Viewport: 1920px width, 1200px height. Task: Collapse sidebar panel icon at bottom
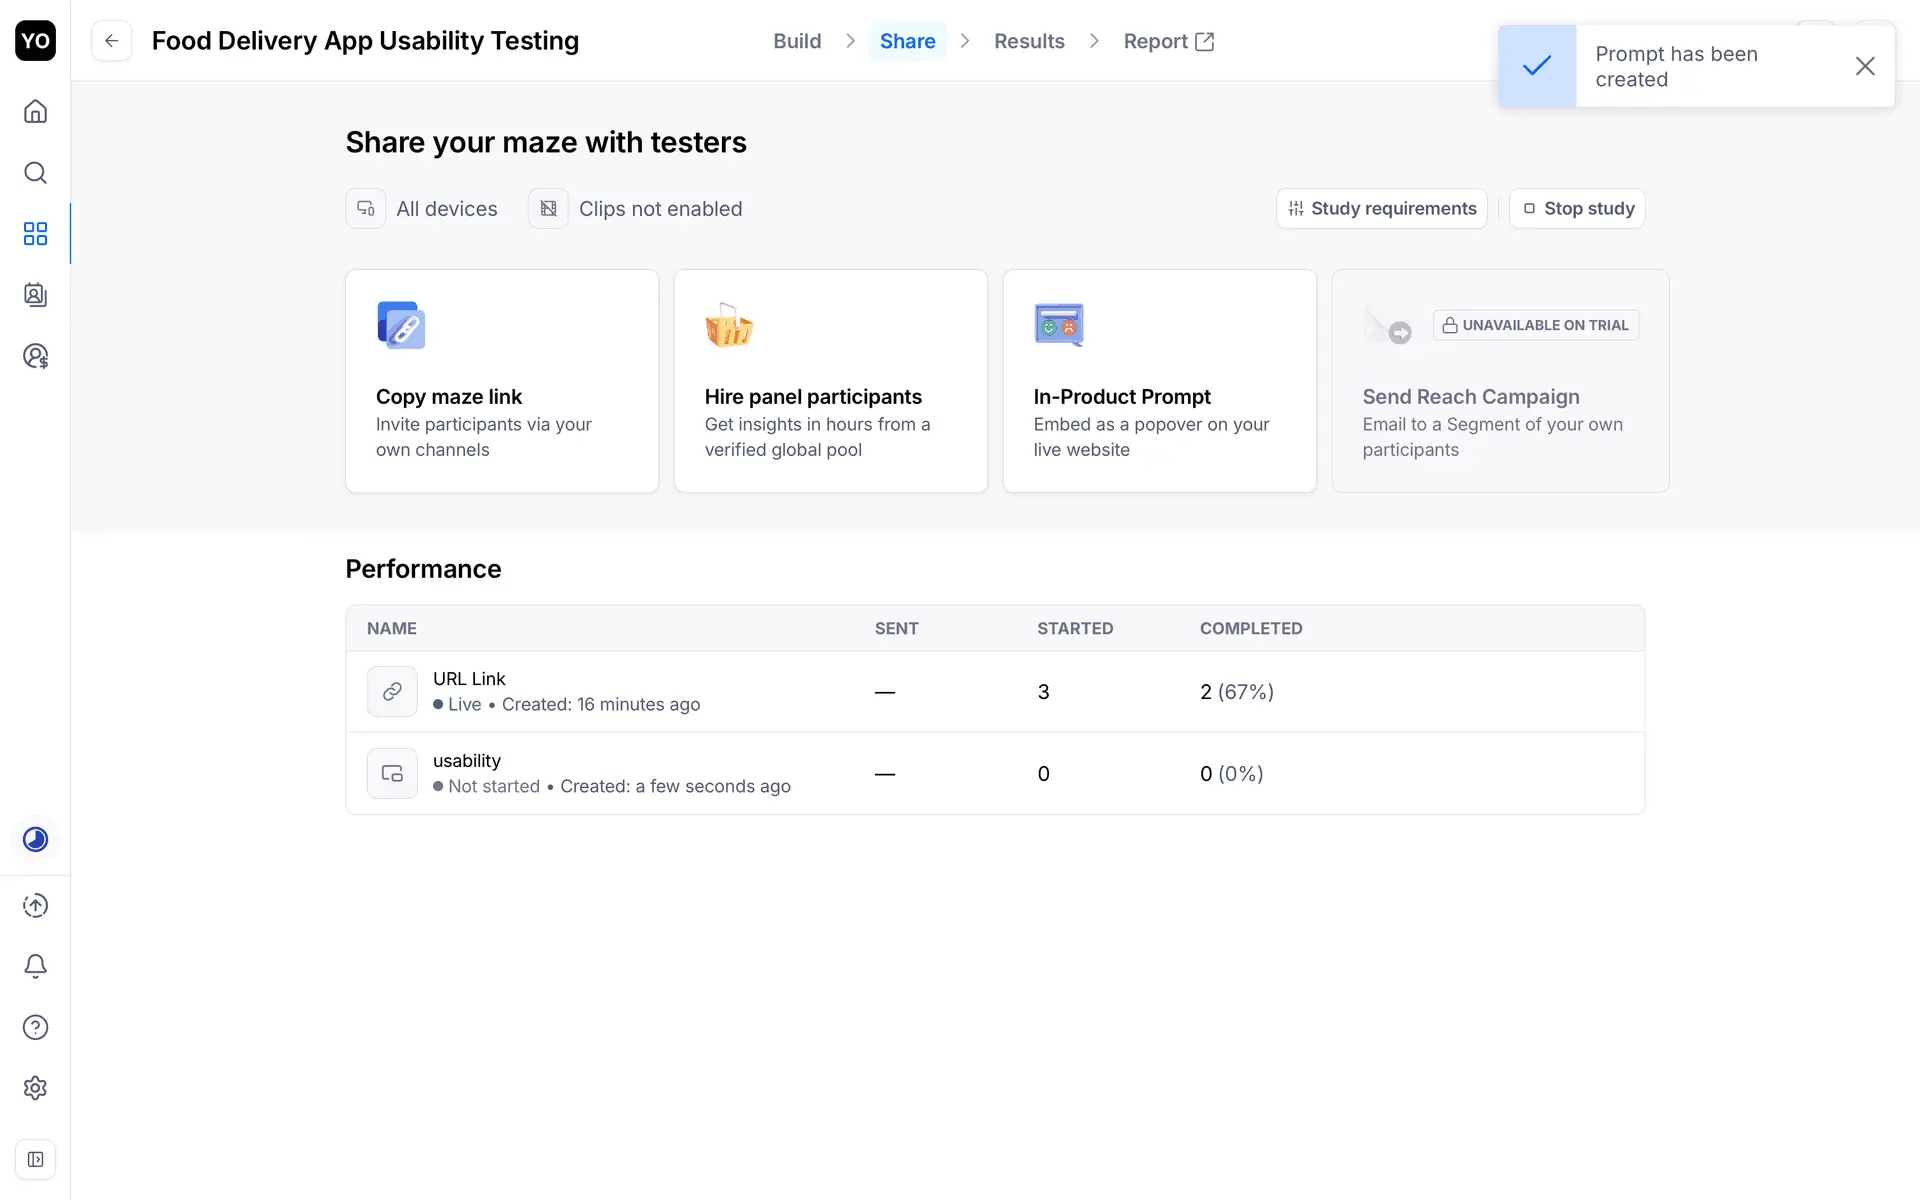(35, 1159)
